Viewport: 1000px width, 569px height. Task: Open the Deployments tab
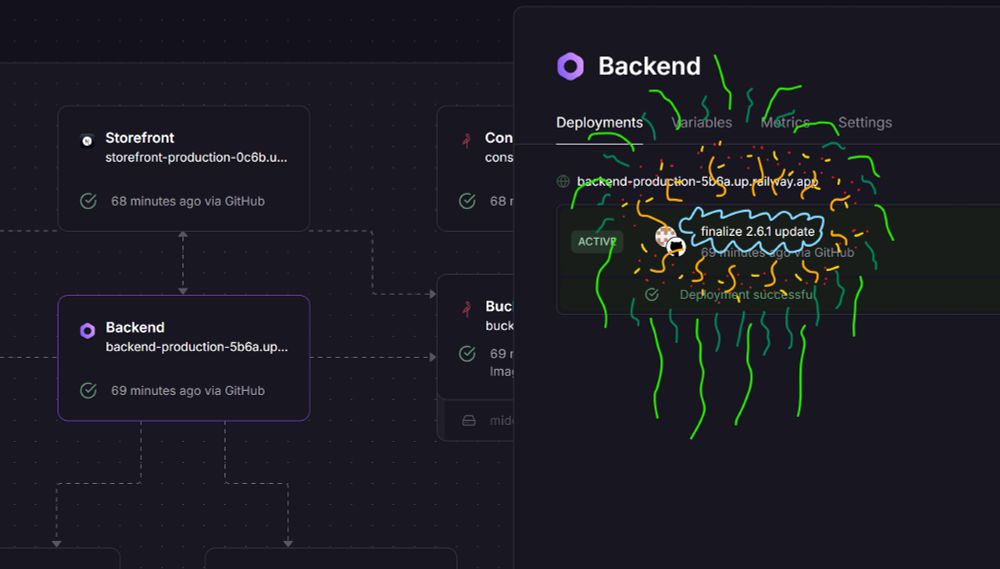click(599, 122)
